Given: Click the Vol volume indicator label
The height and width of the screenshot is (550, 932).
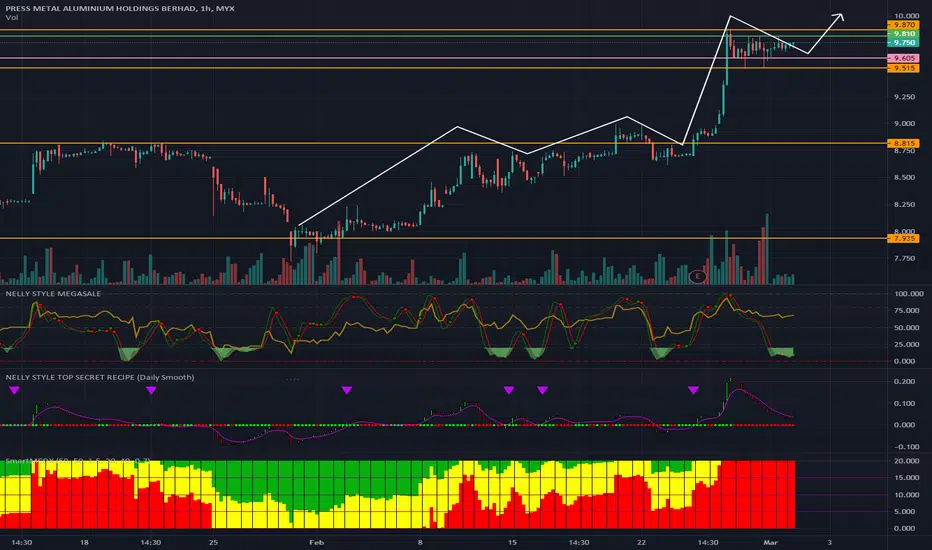Looking at the screenshot, I should click(x=12, y=18).
